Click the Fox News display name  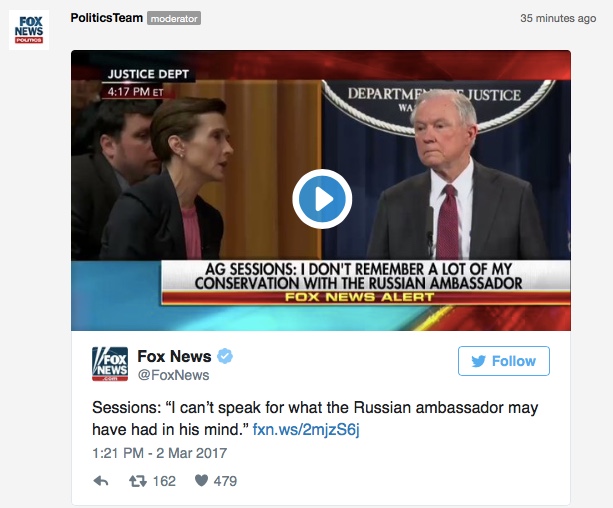[x=174, y=356]
